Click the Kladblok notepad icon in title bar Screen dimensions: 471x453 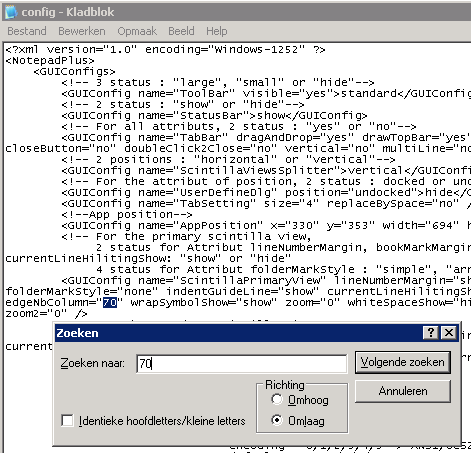click(11, 12)
